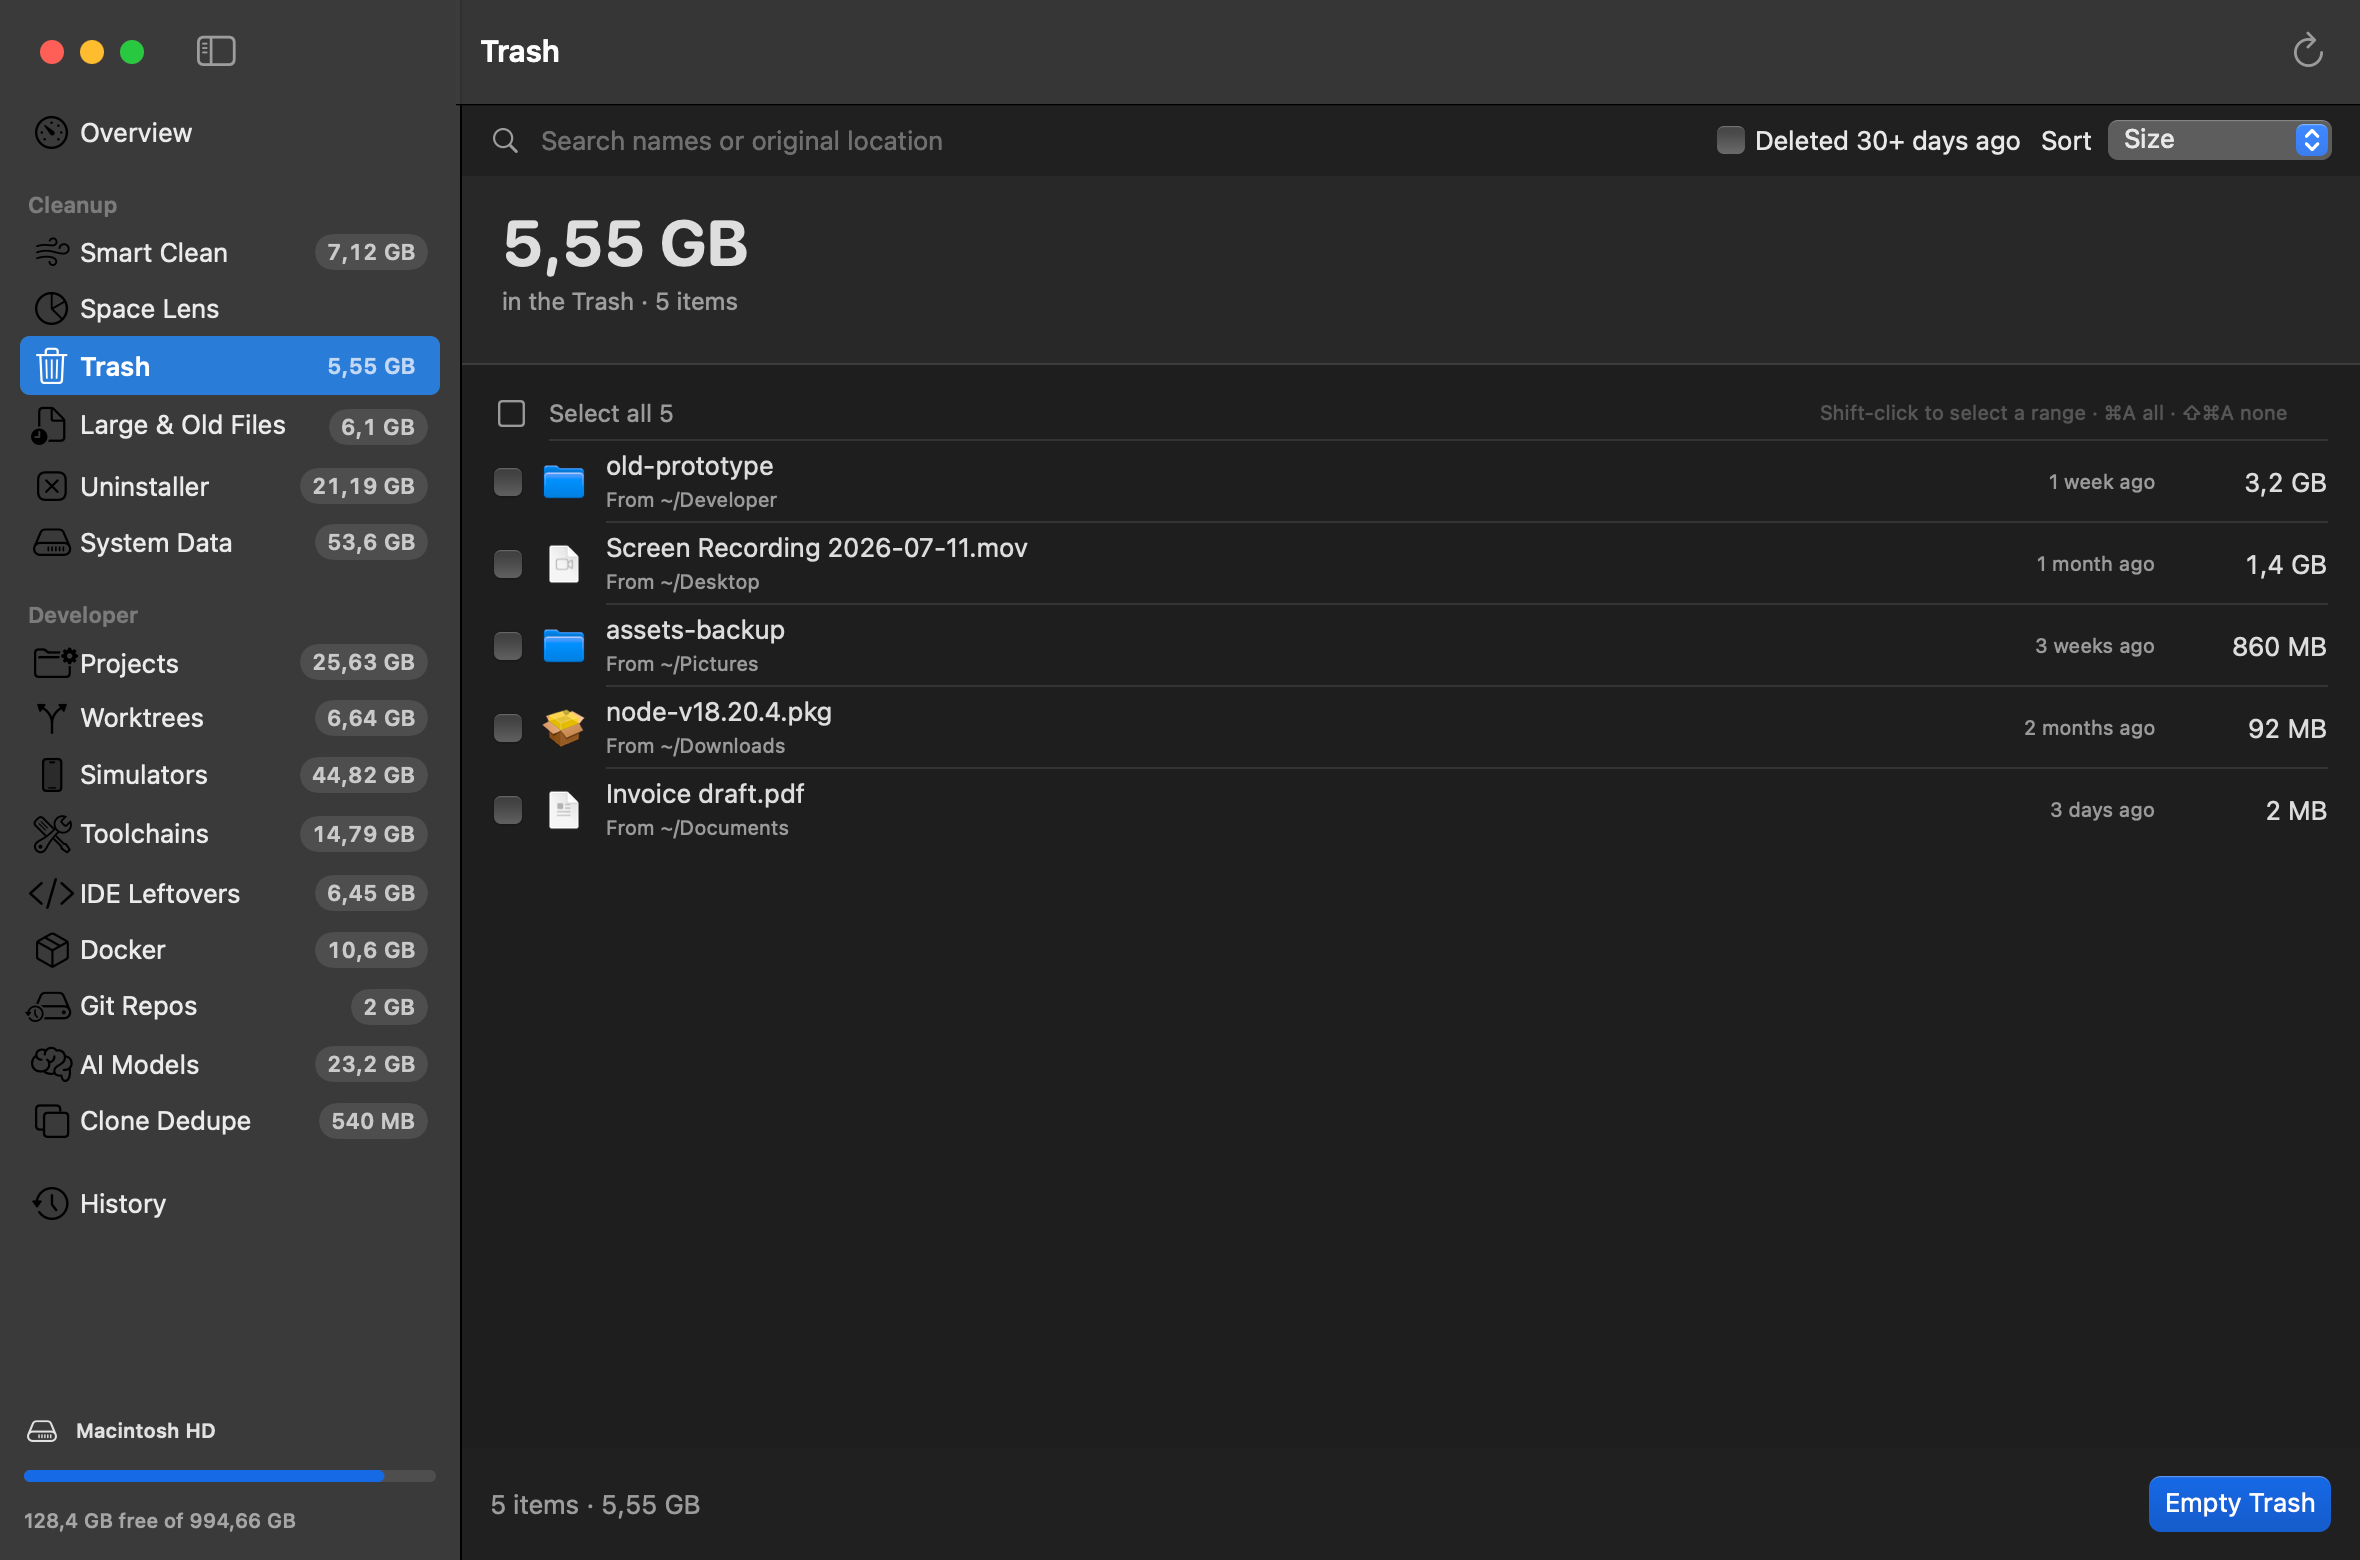Click the assets-backup folder icon

[564, 646]
